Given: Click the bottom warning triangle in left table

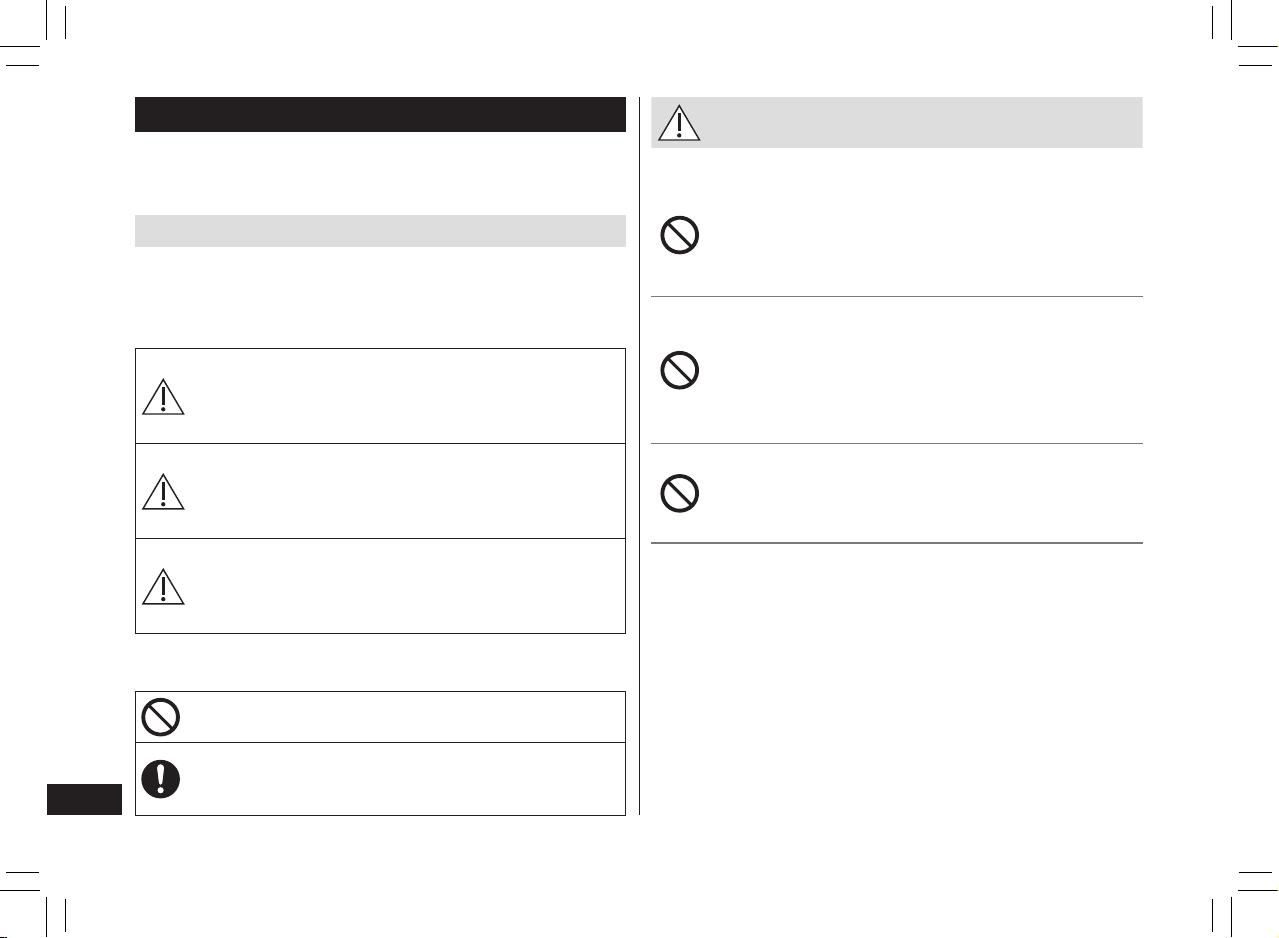Looking at the screenshot, I should (x=163, y=585).
